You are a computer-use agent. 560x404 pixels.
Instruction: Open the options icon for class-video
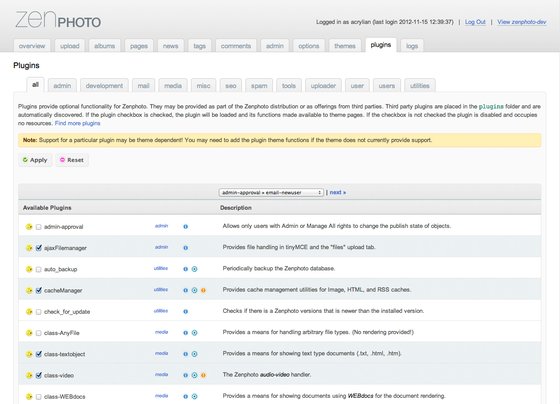click(x=194, y=375)
